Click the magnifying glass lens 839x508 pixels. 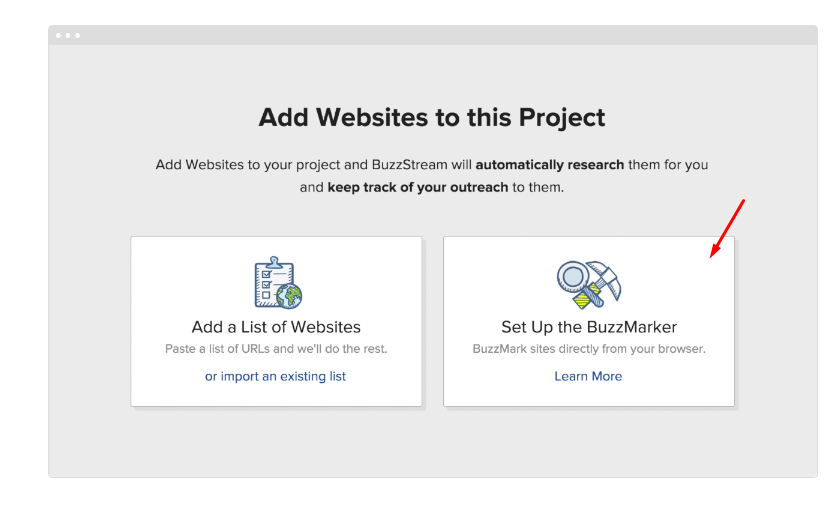coord(573,277)
